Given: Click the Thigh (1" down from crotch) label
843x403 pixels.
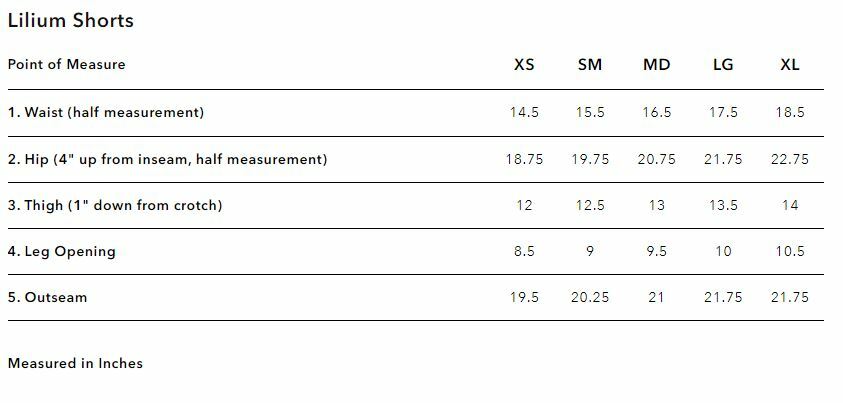Looking at the screenshot, I should [115, 205].
